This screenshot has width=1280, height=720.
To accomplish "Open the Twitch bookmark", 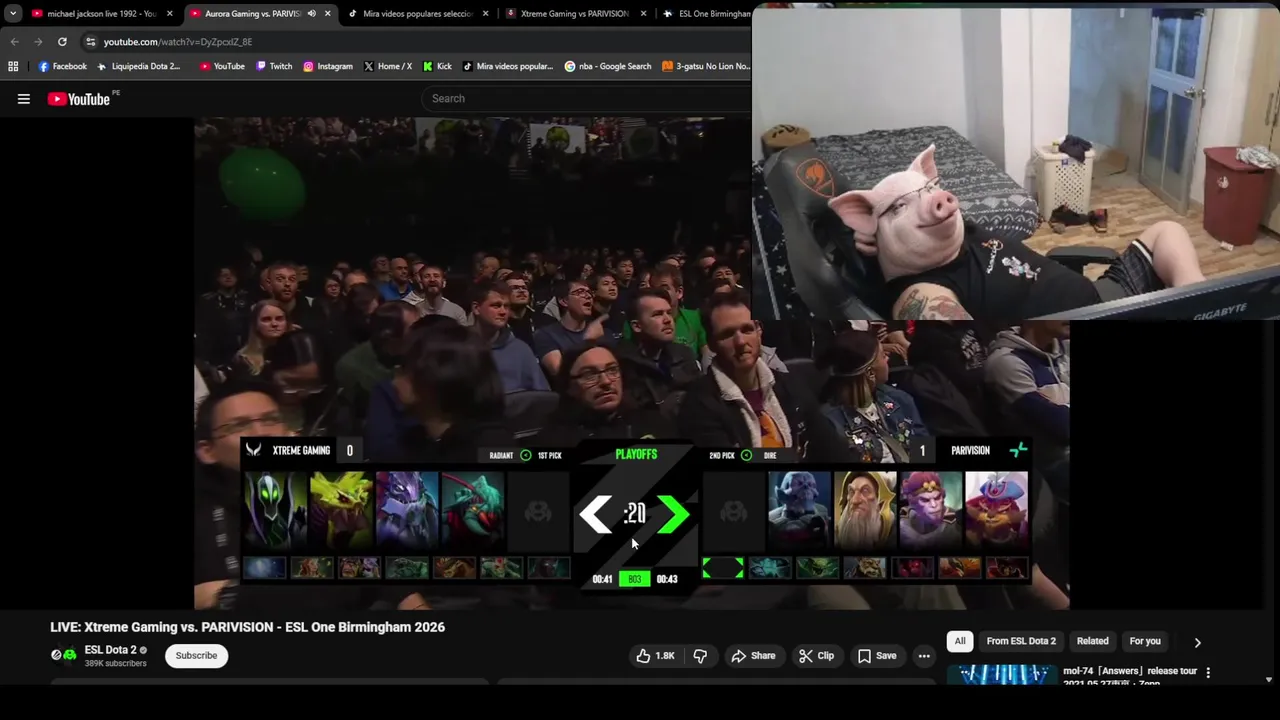I will (x=274, y=66).
